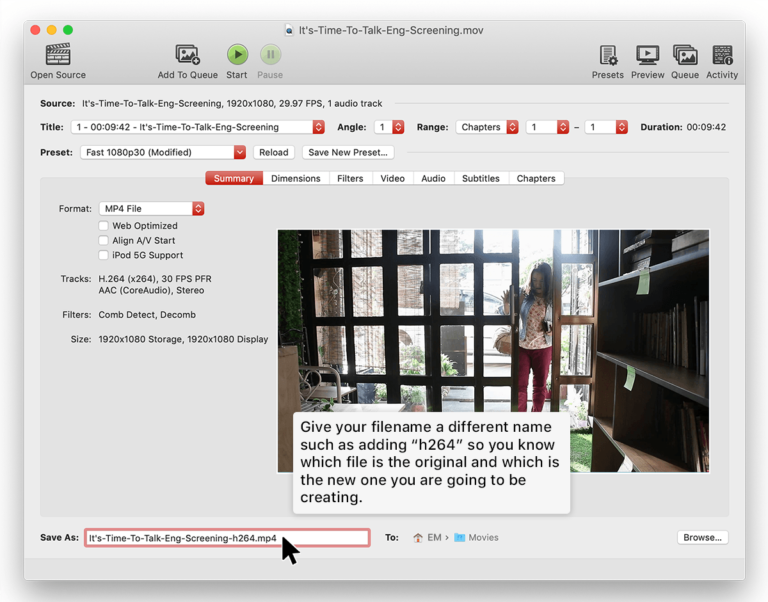The width and height of the screenshot is (768, 602).
Task: Switch to the Filters tab
Action: pos(350,178)
